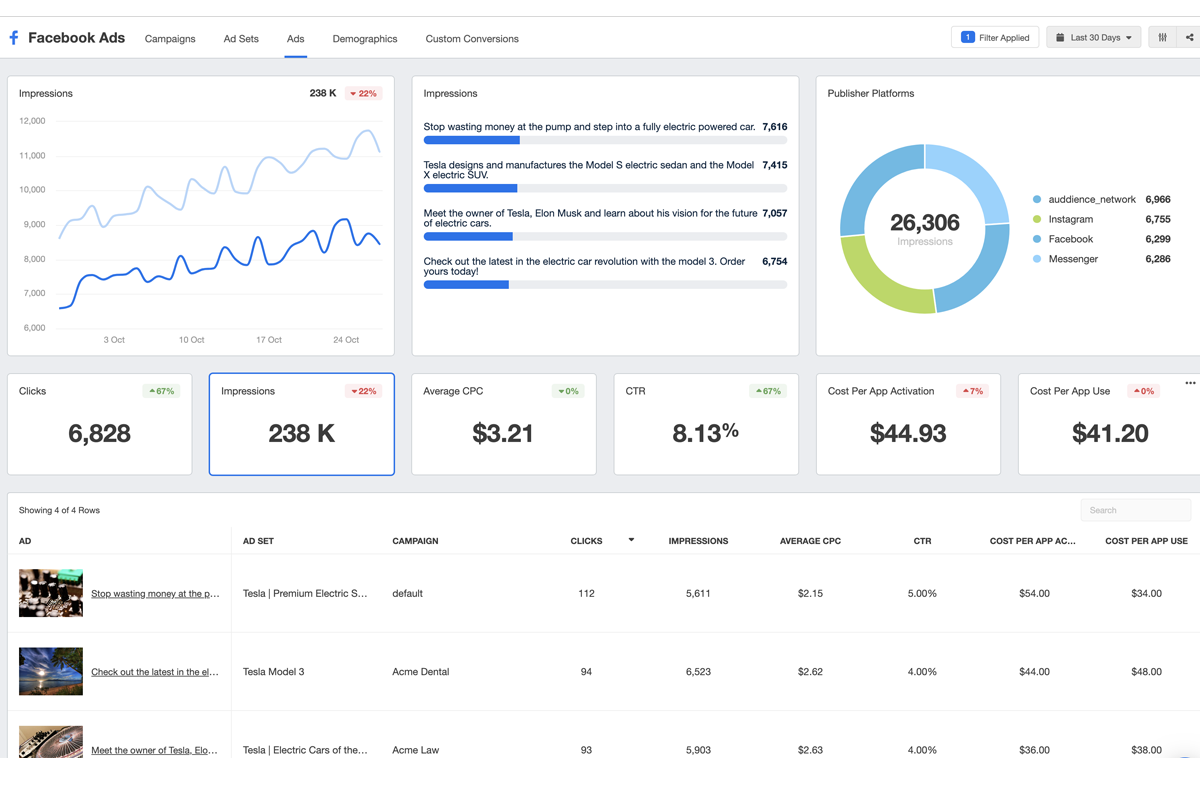The image size is (1200, 800).
Task: Click the thumbnail for the 'Meet the owner of Tesla' ad
Action: click(x=51, y=742)
